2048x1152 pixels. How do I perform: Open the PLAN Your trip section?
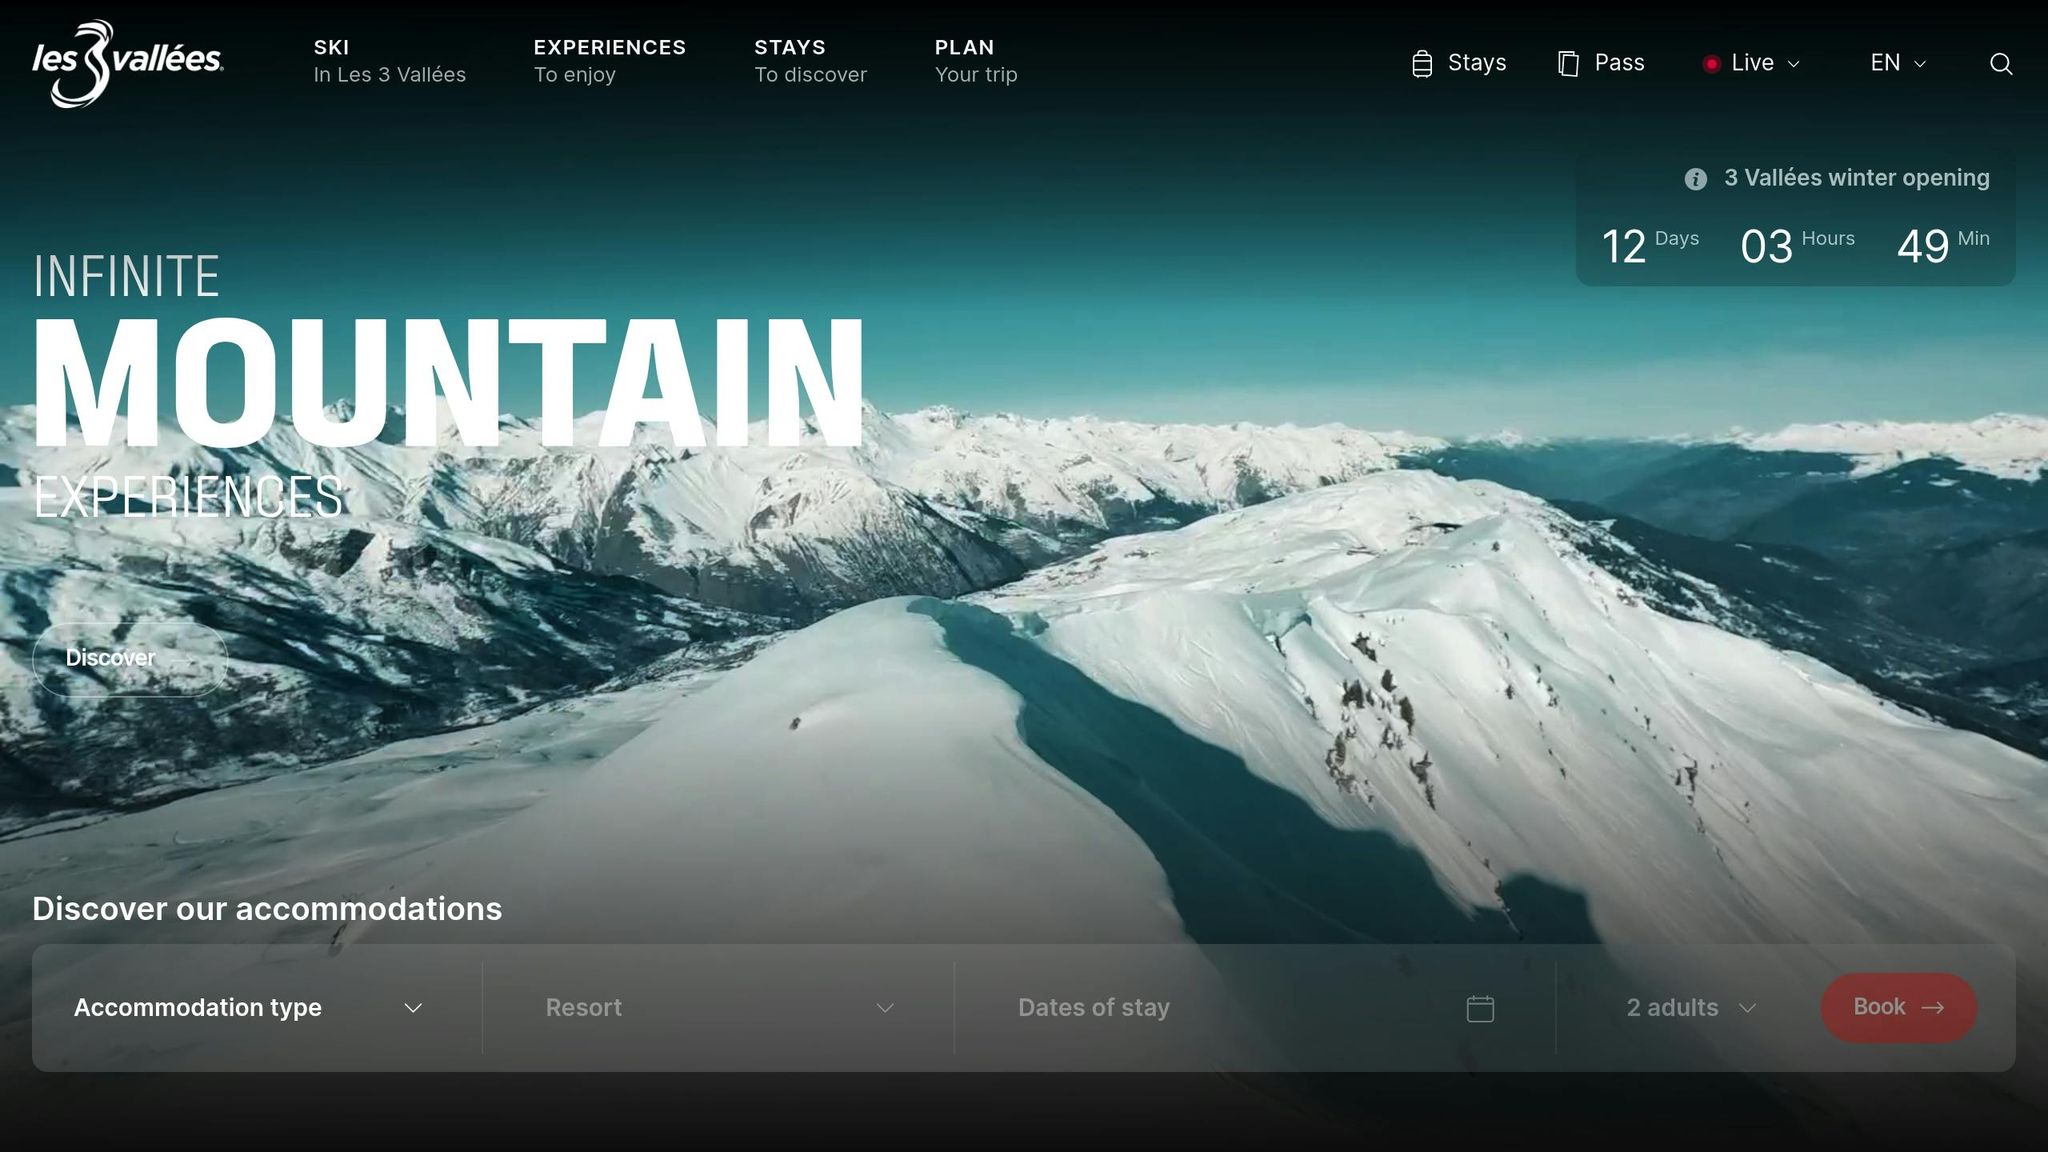tap(975, 60)
